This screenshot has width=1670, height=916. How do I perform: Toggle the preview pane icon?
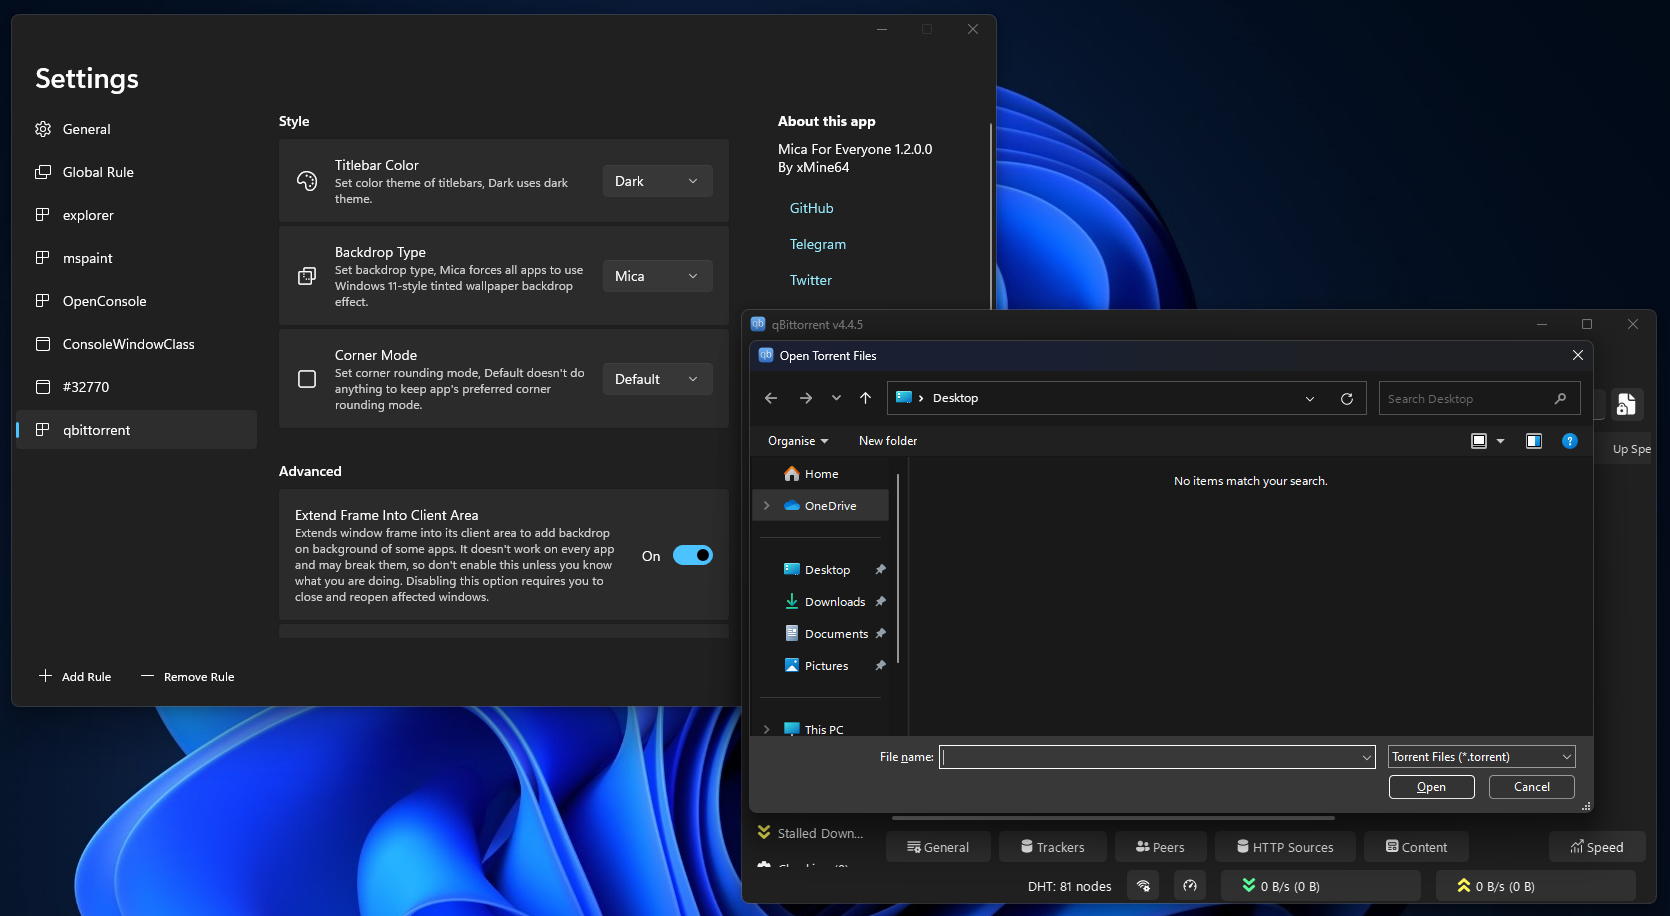tap(1534, 441)
